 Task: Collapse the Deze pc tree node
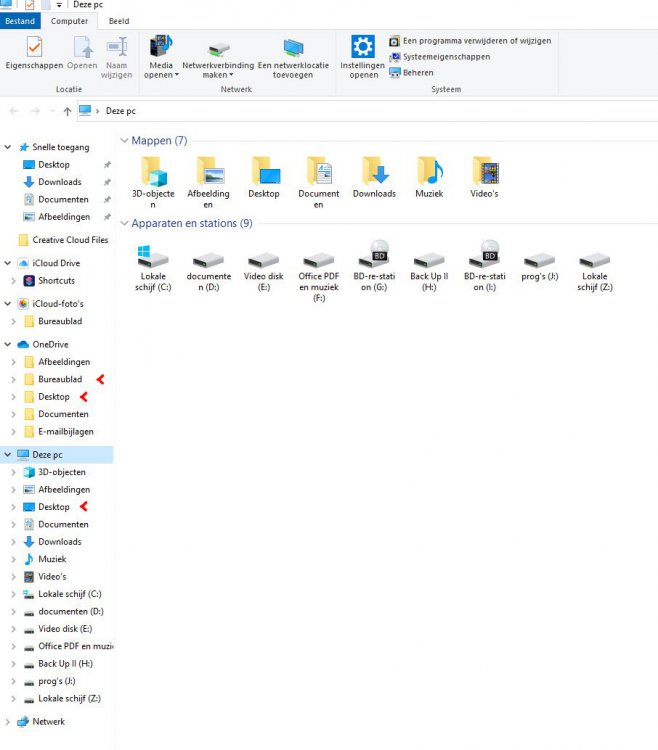pos(8,454)
